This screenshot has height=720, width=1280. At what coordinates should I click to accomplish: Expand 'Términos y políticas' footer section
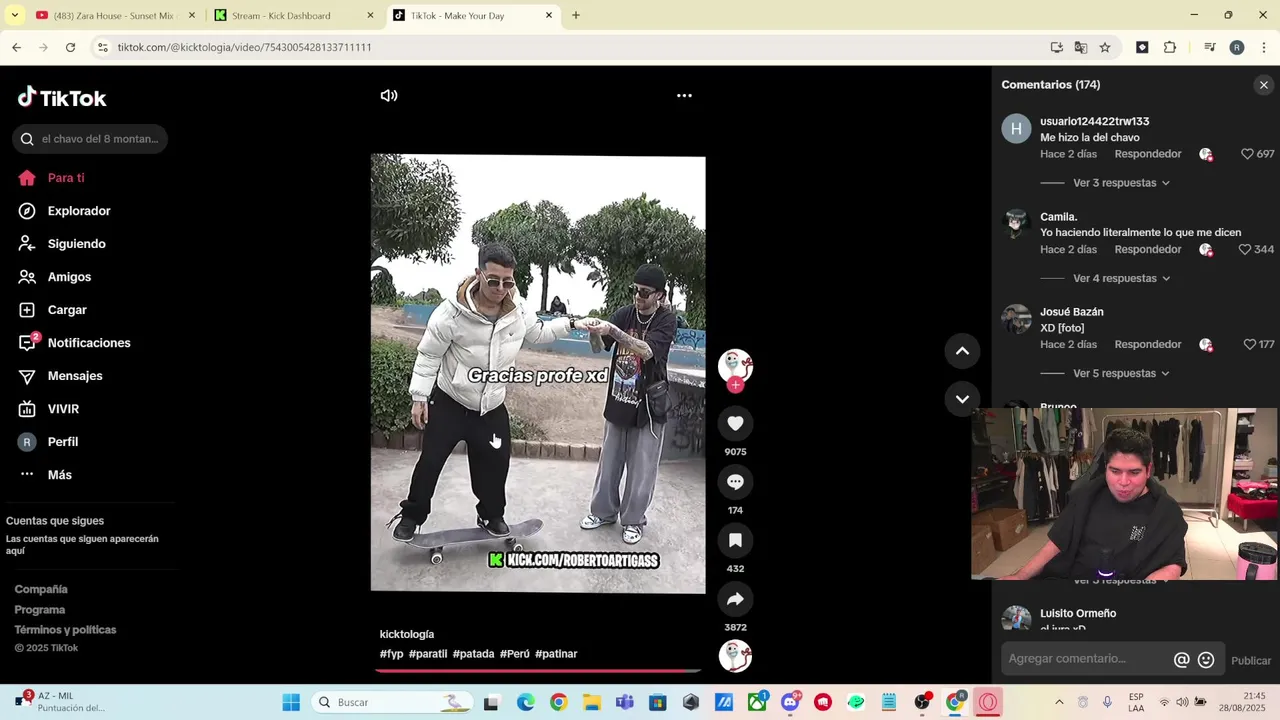pos(65,630)
